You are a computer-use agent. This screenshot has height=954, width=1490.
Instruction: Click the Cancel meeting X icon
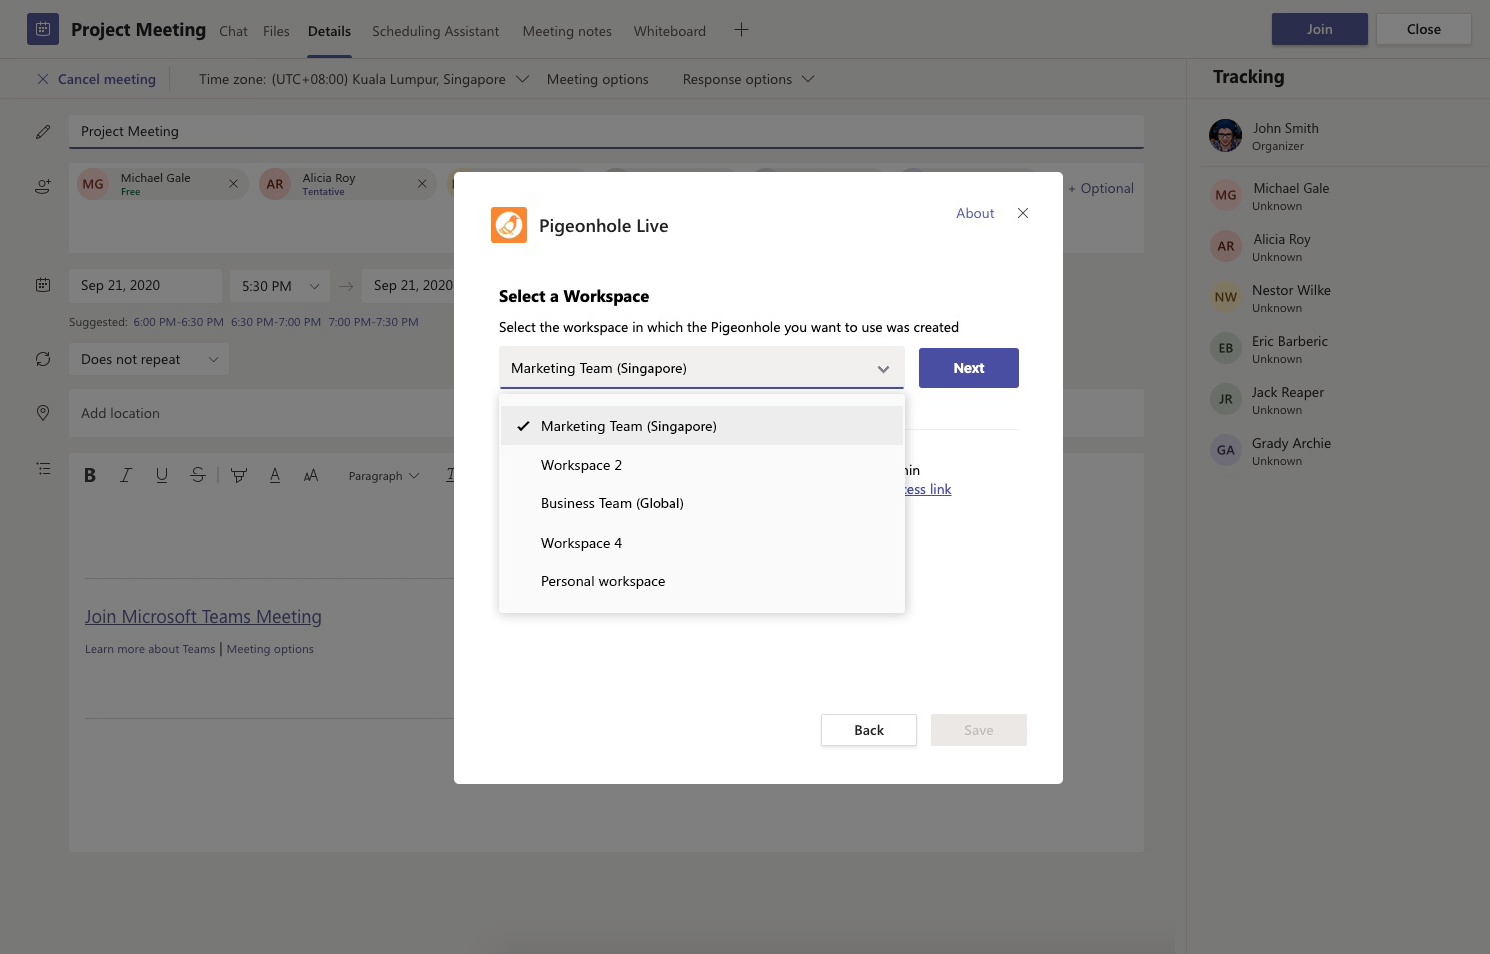tap(43, 79)
